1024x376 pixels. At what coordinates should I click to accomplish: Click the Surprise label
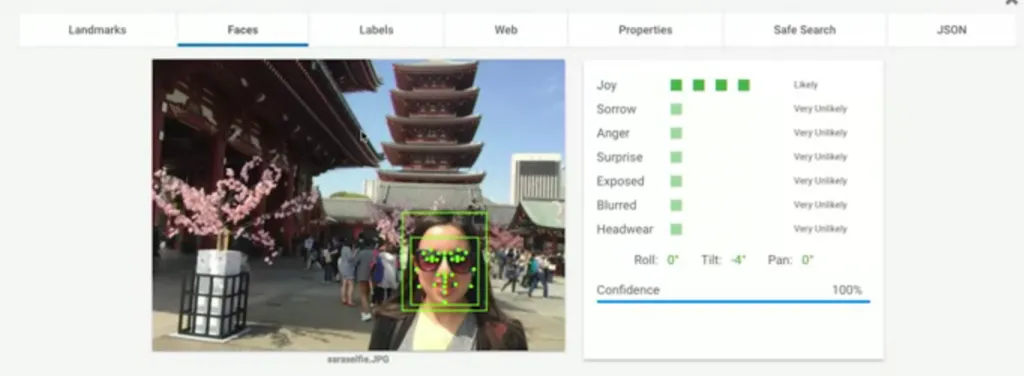pyautogui.click(x=619, y=157)
